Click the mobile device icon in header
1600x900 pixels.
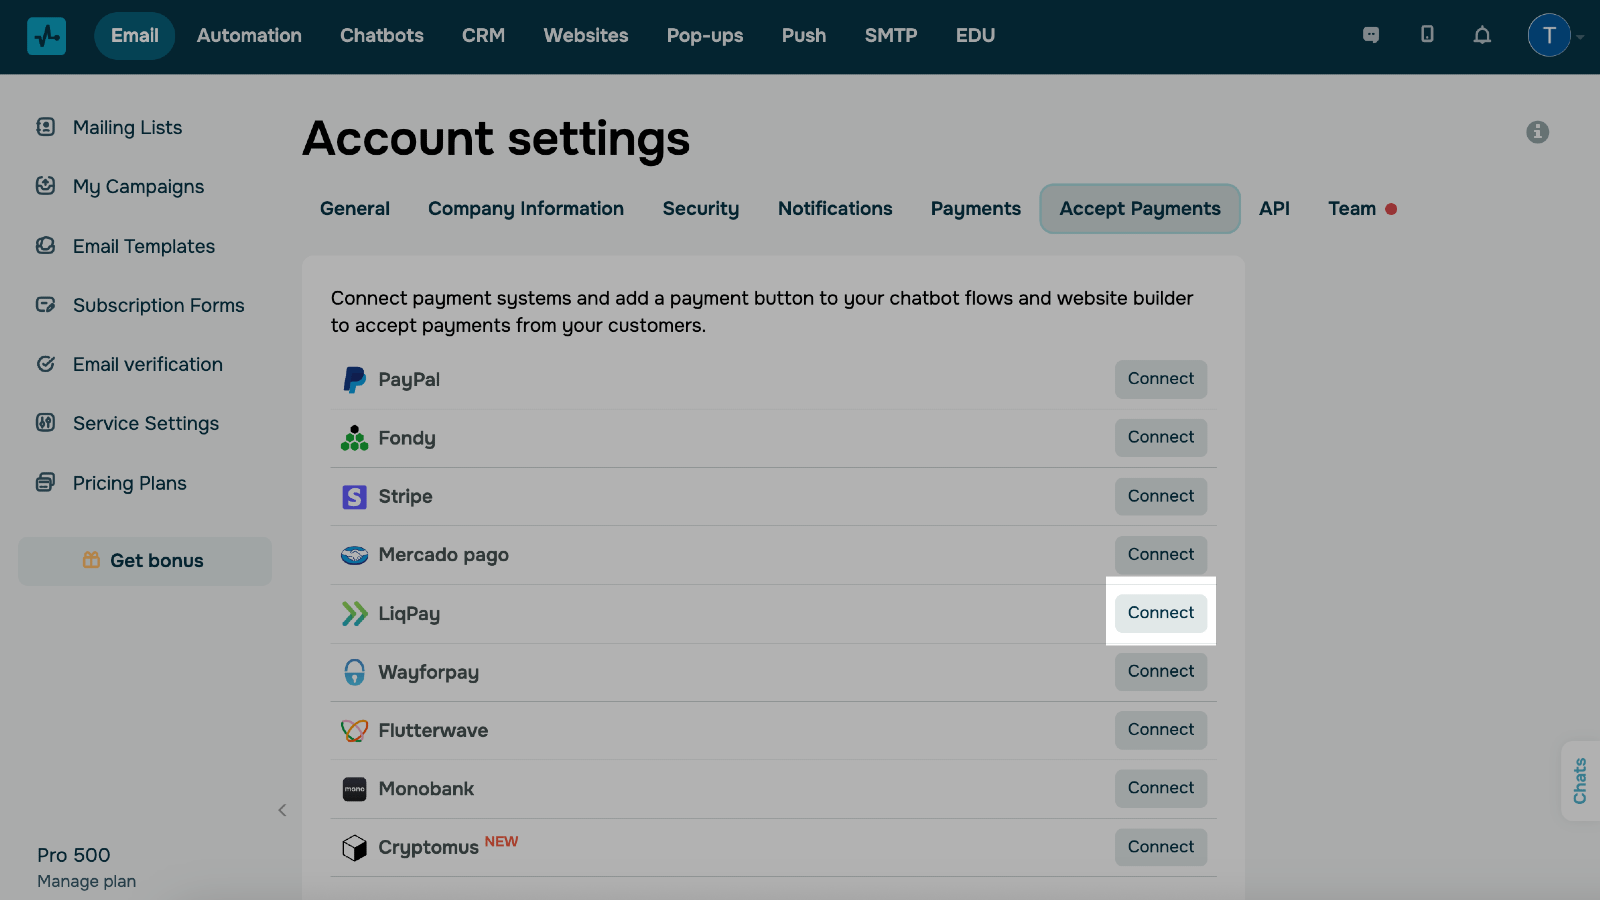[1427, 35]
